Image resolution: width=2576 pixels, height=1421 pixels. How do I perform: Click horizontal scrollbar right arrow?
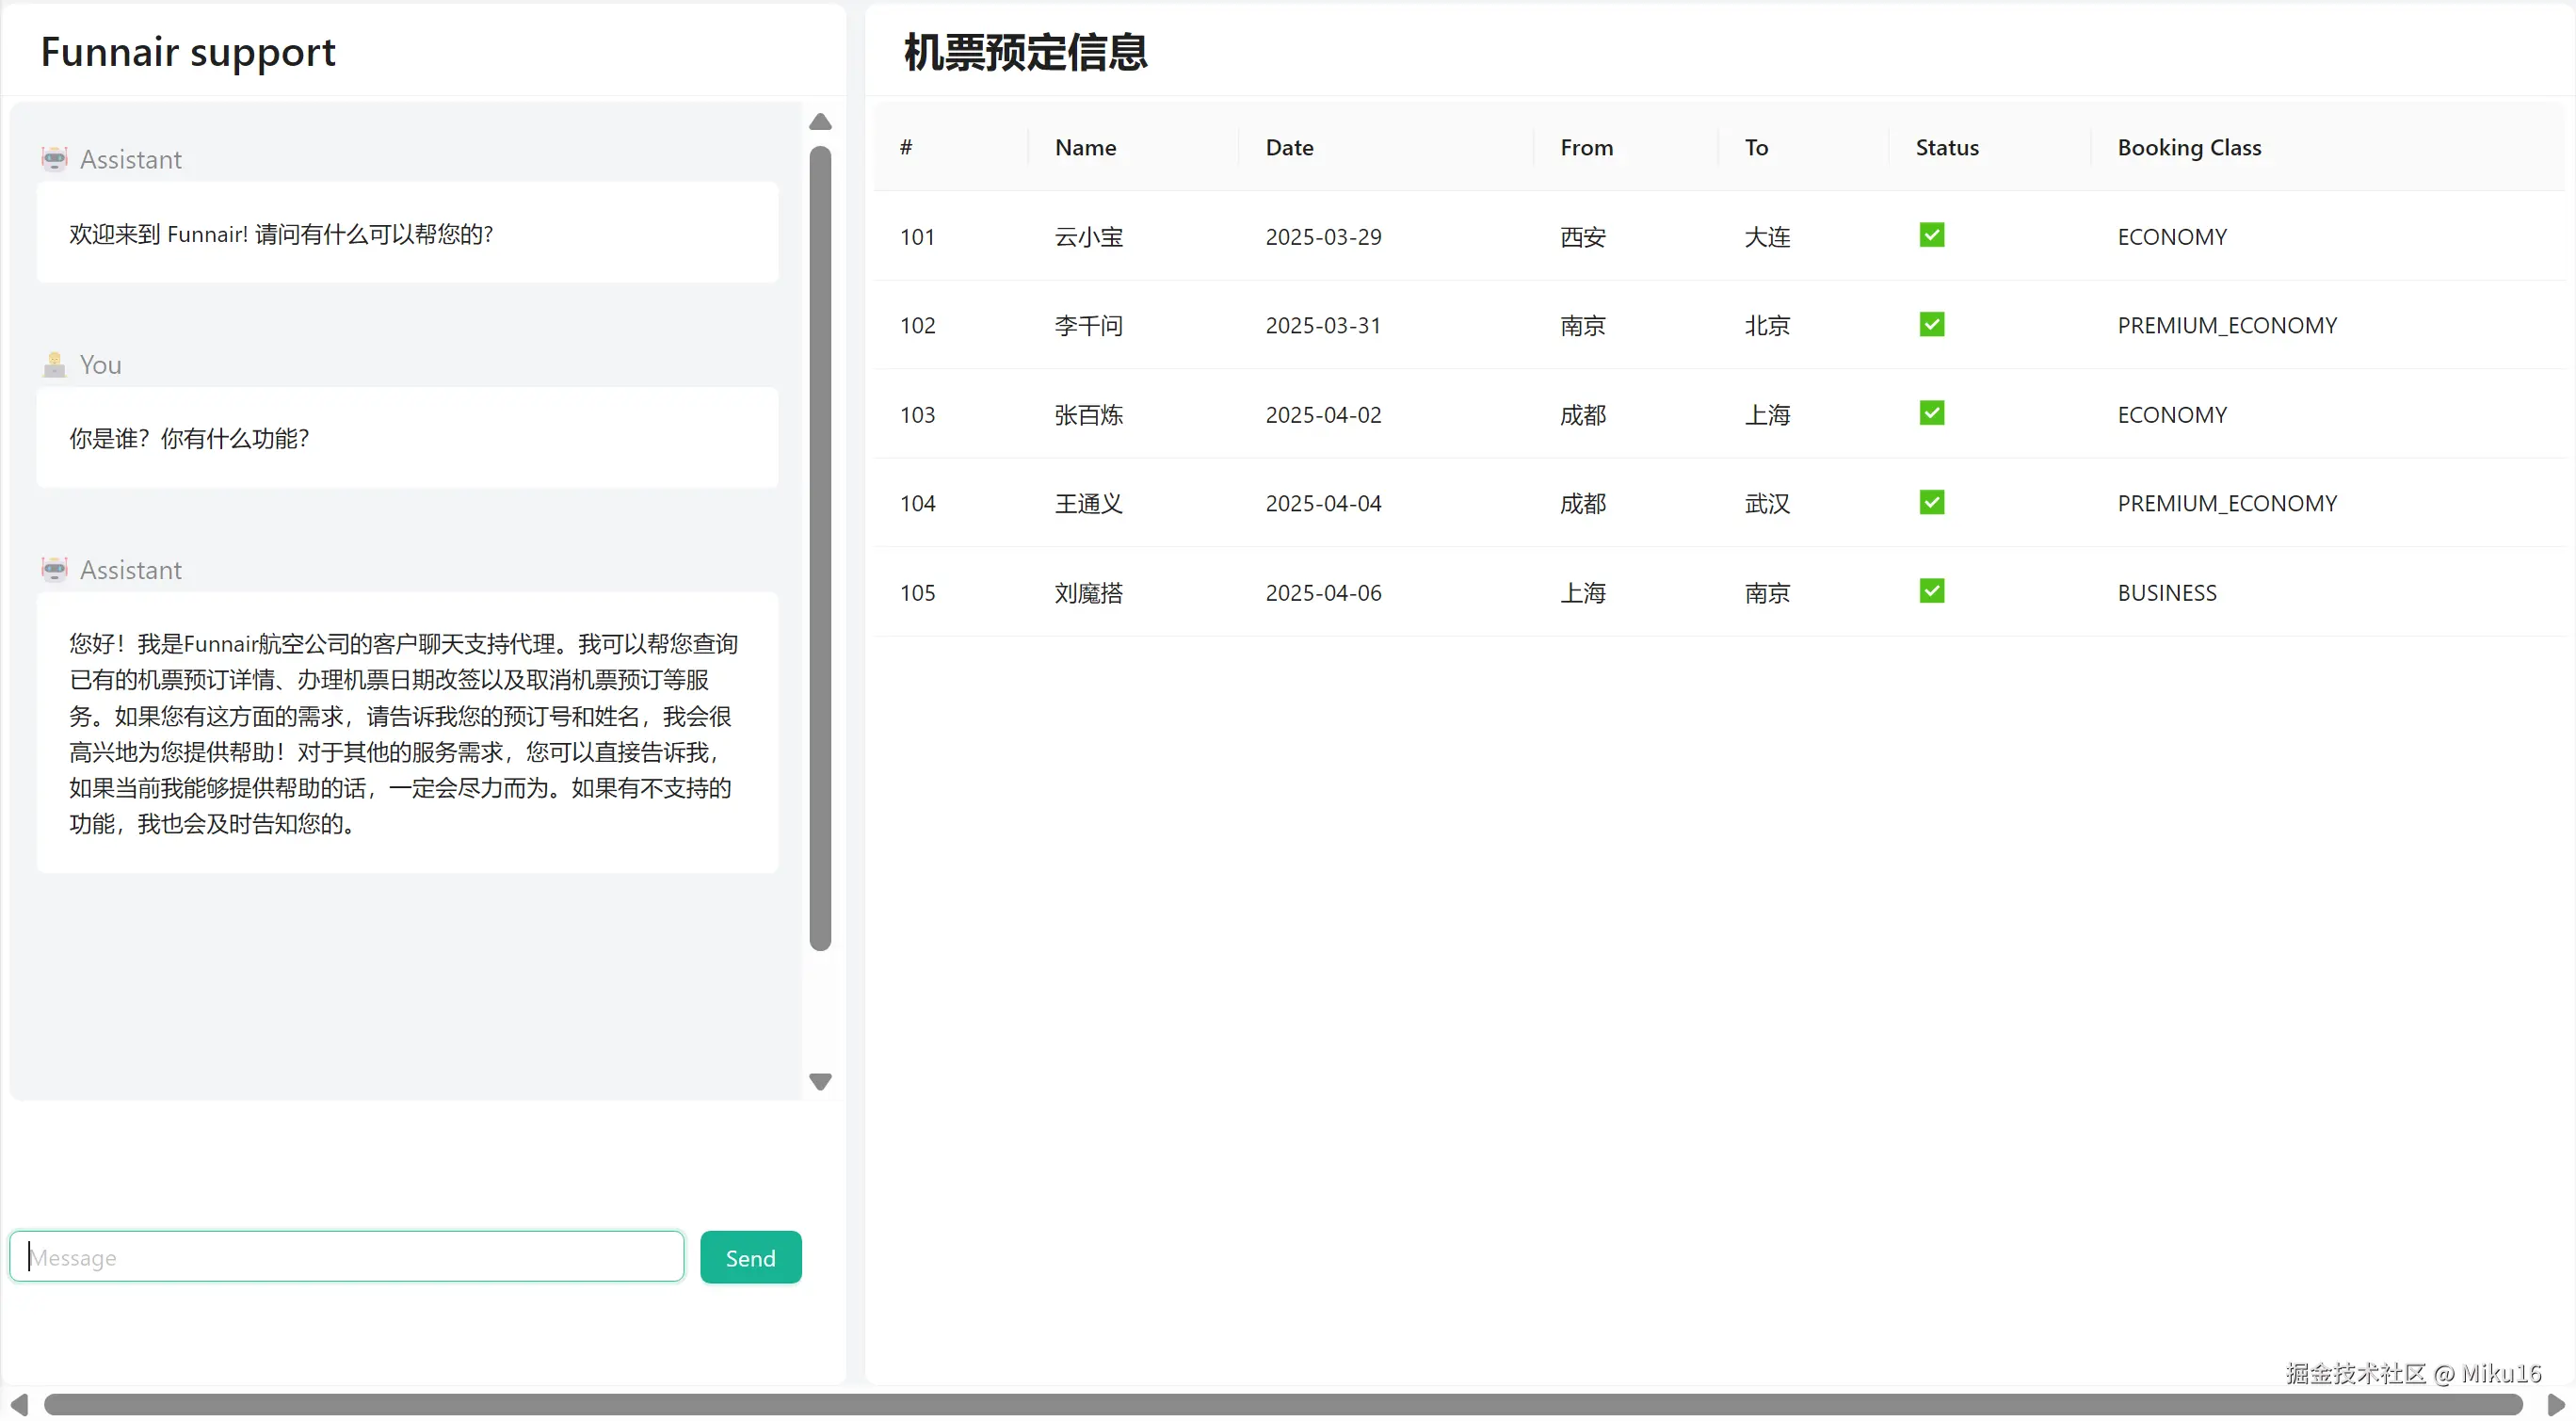click(2556, 1404)
